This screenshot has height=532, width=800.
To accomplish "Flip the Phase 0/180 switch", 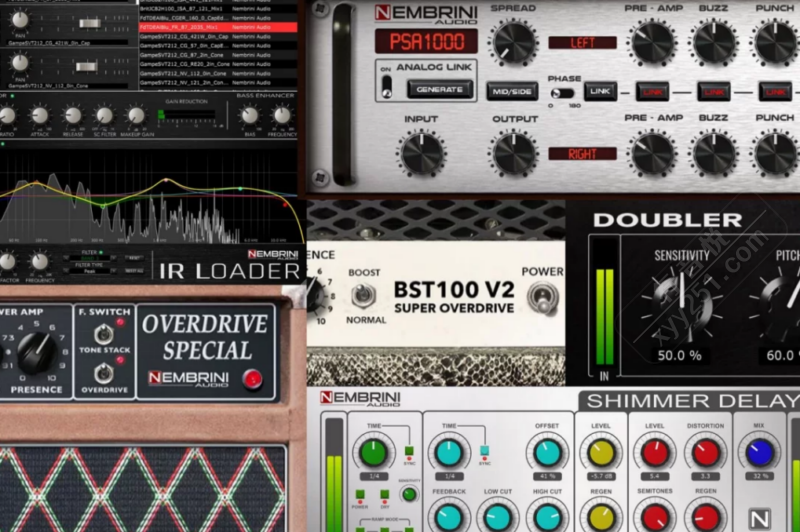I will point(562,93).
